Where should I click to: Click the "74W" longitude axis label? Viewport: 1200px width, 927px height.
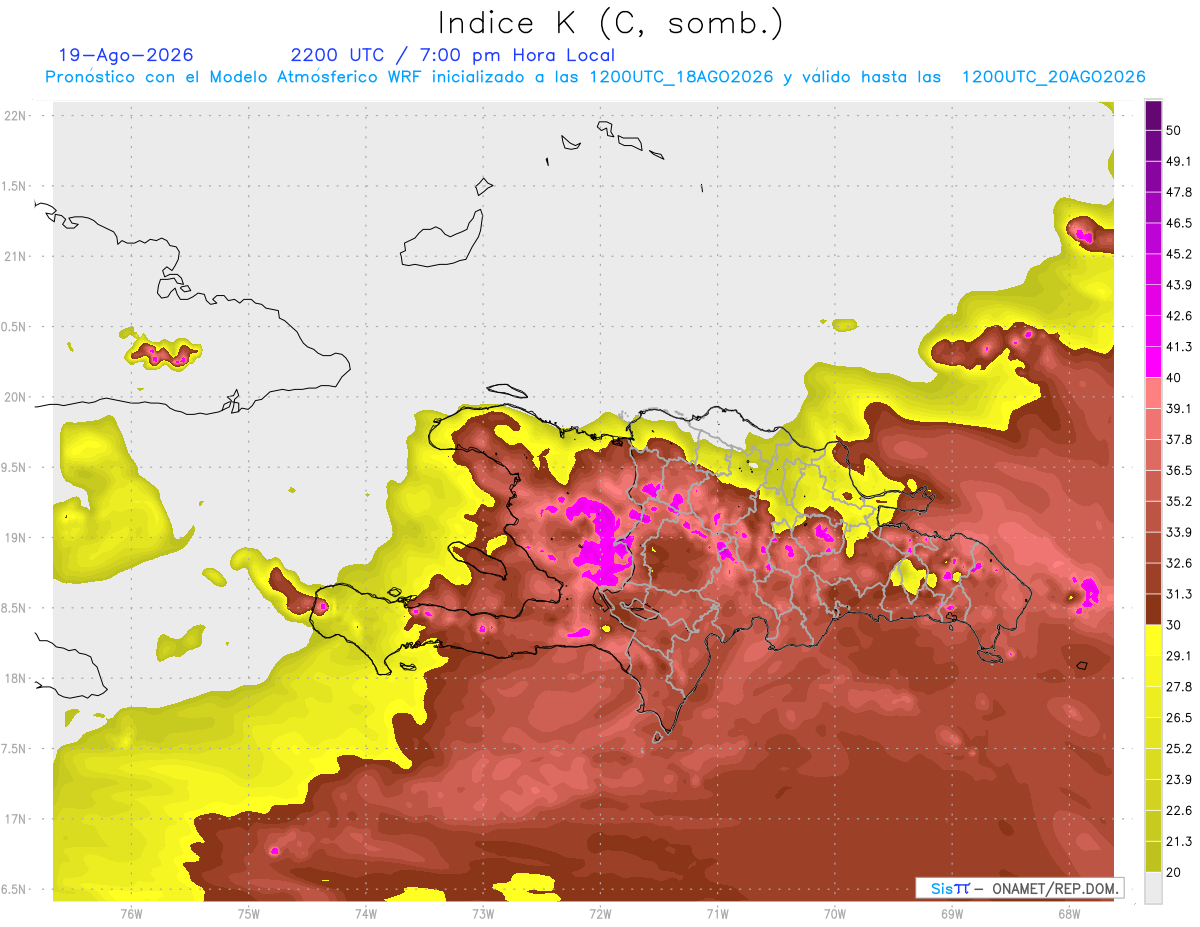coord(366,913)
